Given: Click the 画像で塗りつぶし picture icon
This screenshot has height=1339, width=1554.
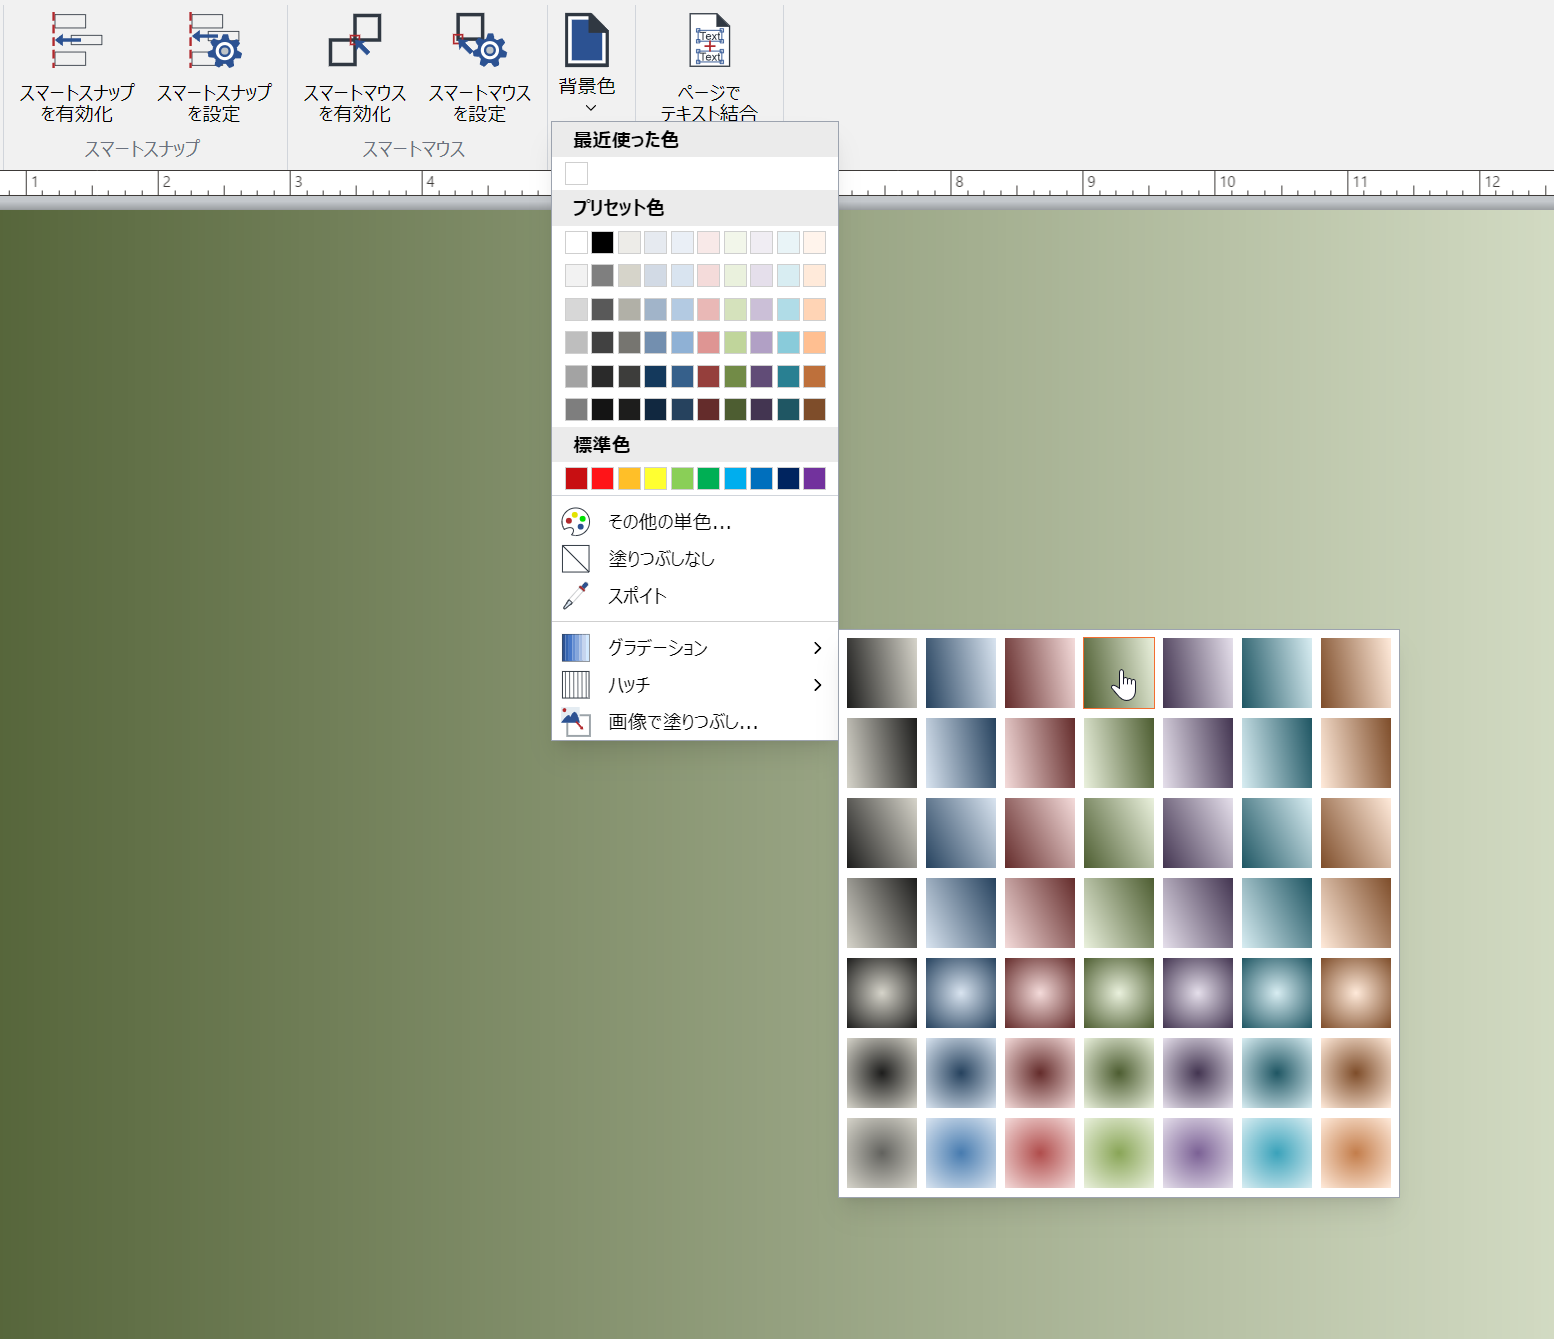Looking at the screenshot, I should pyautogui.click(x=576, y=722).
